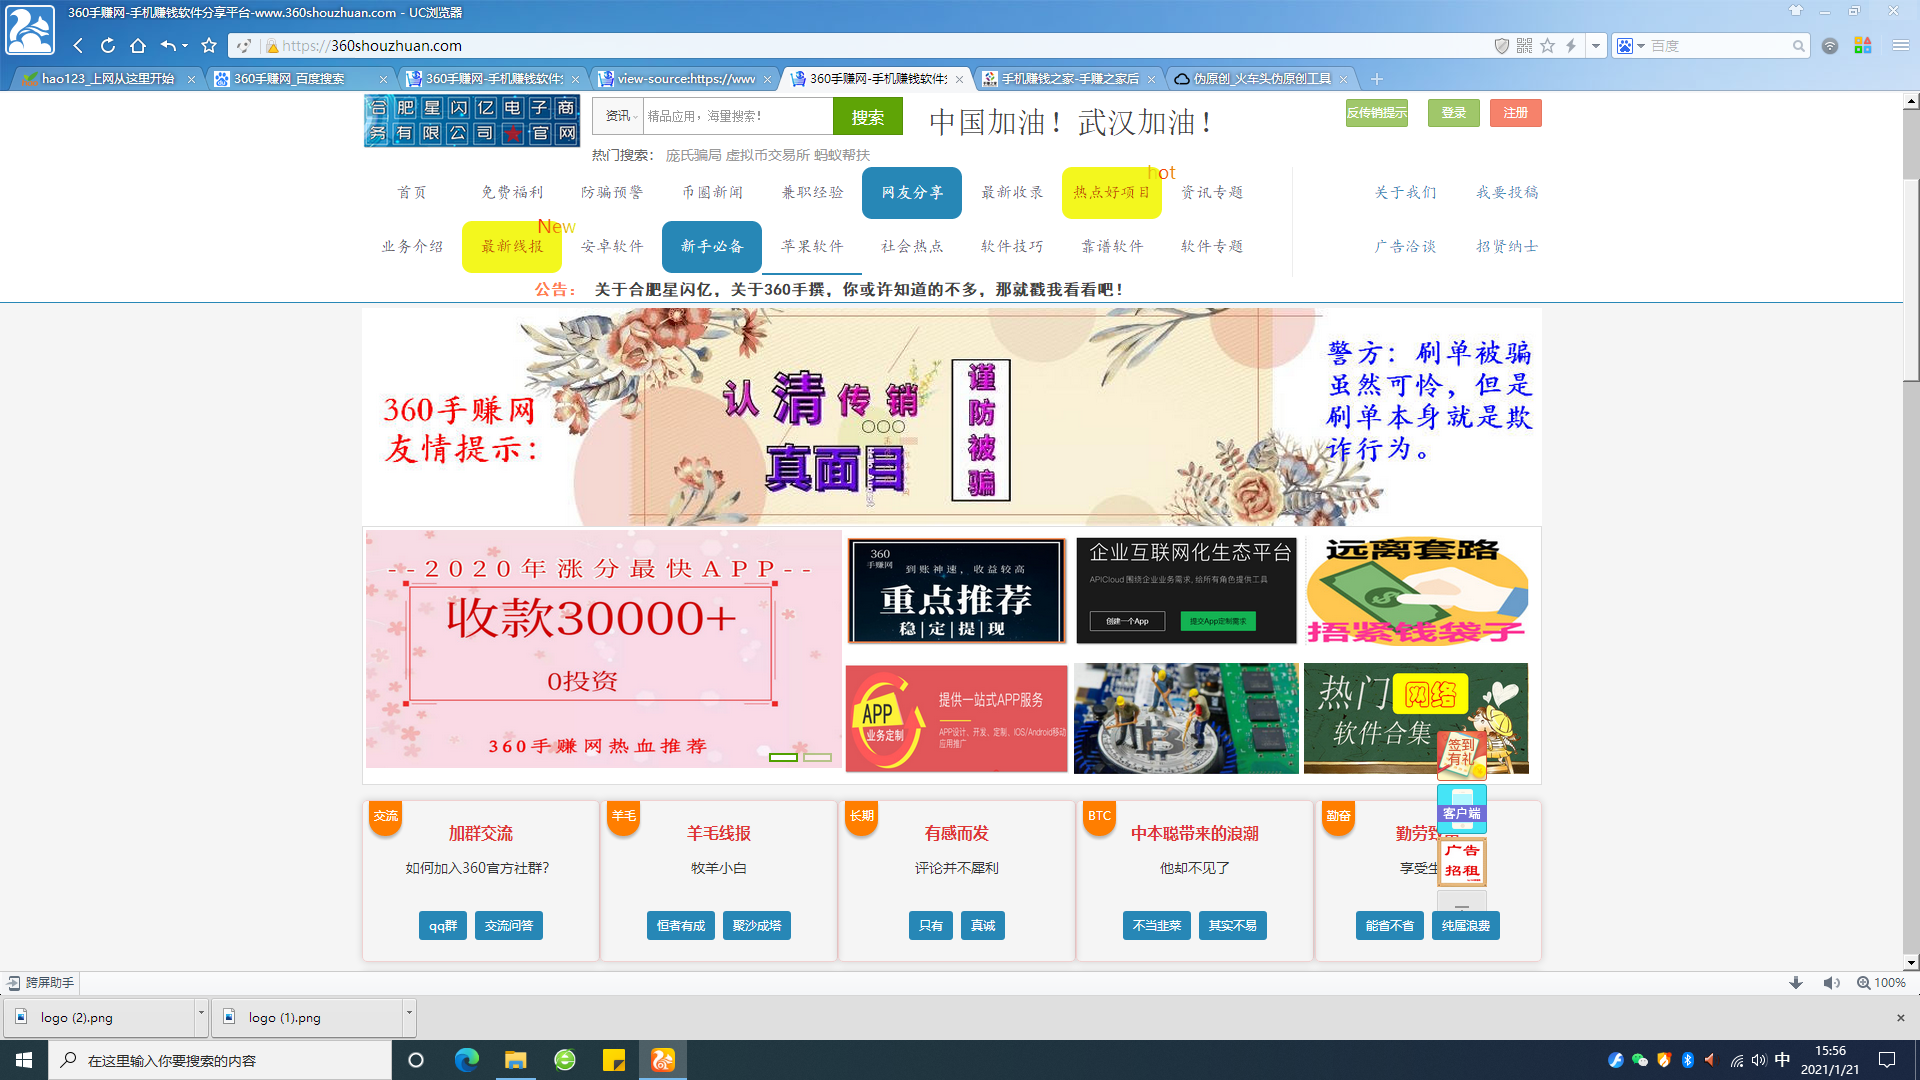Click the site search input field

tap(737, 116)
